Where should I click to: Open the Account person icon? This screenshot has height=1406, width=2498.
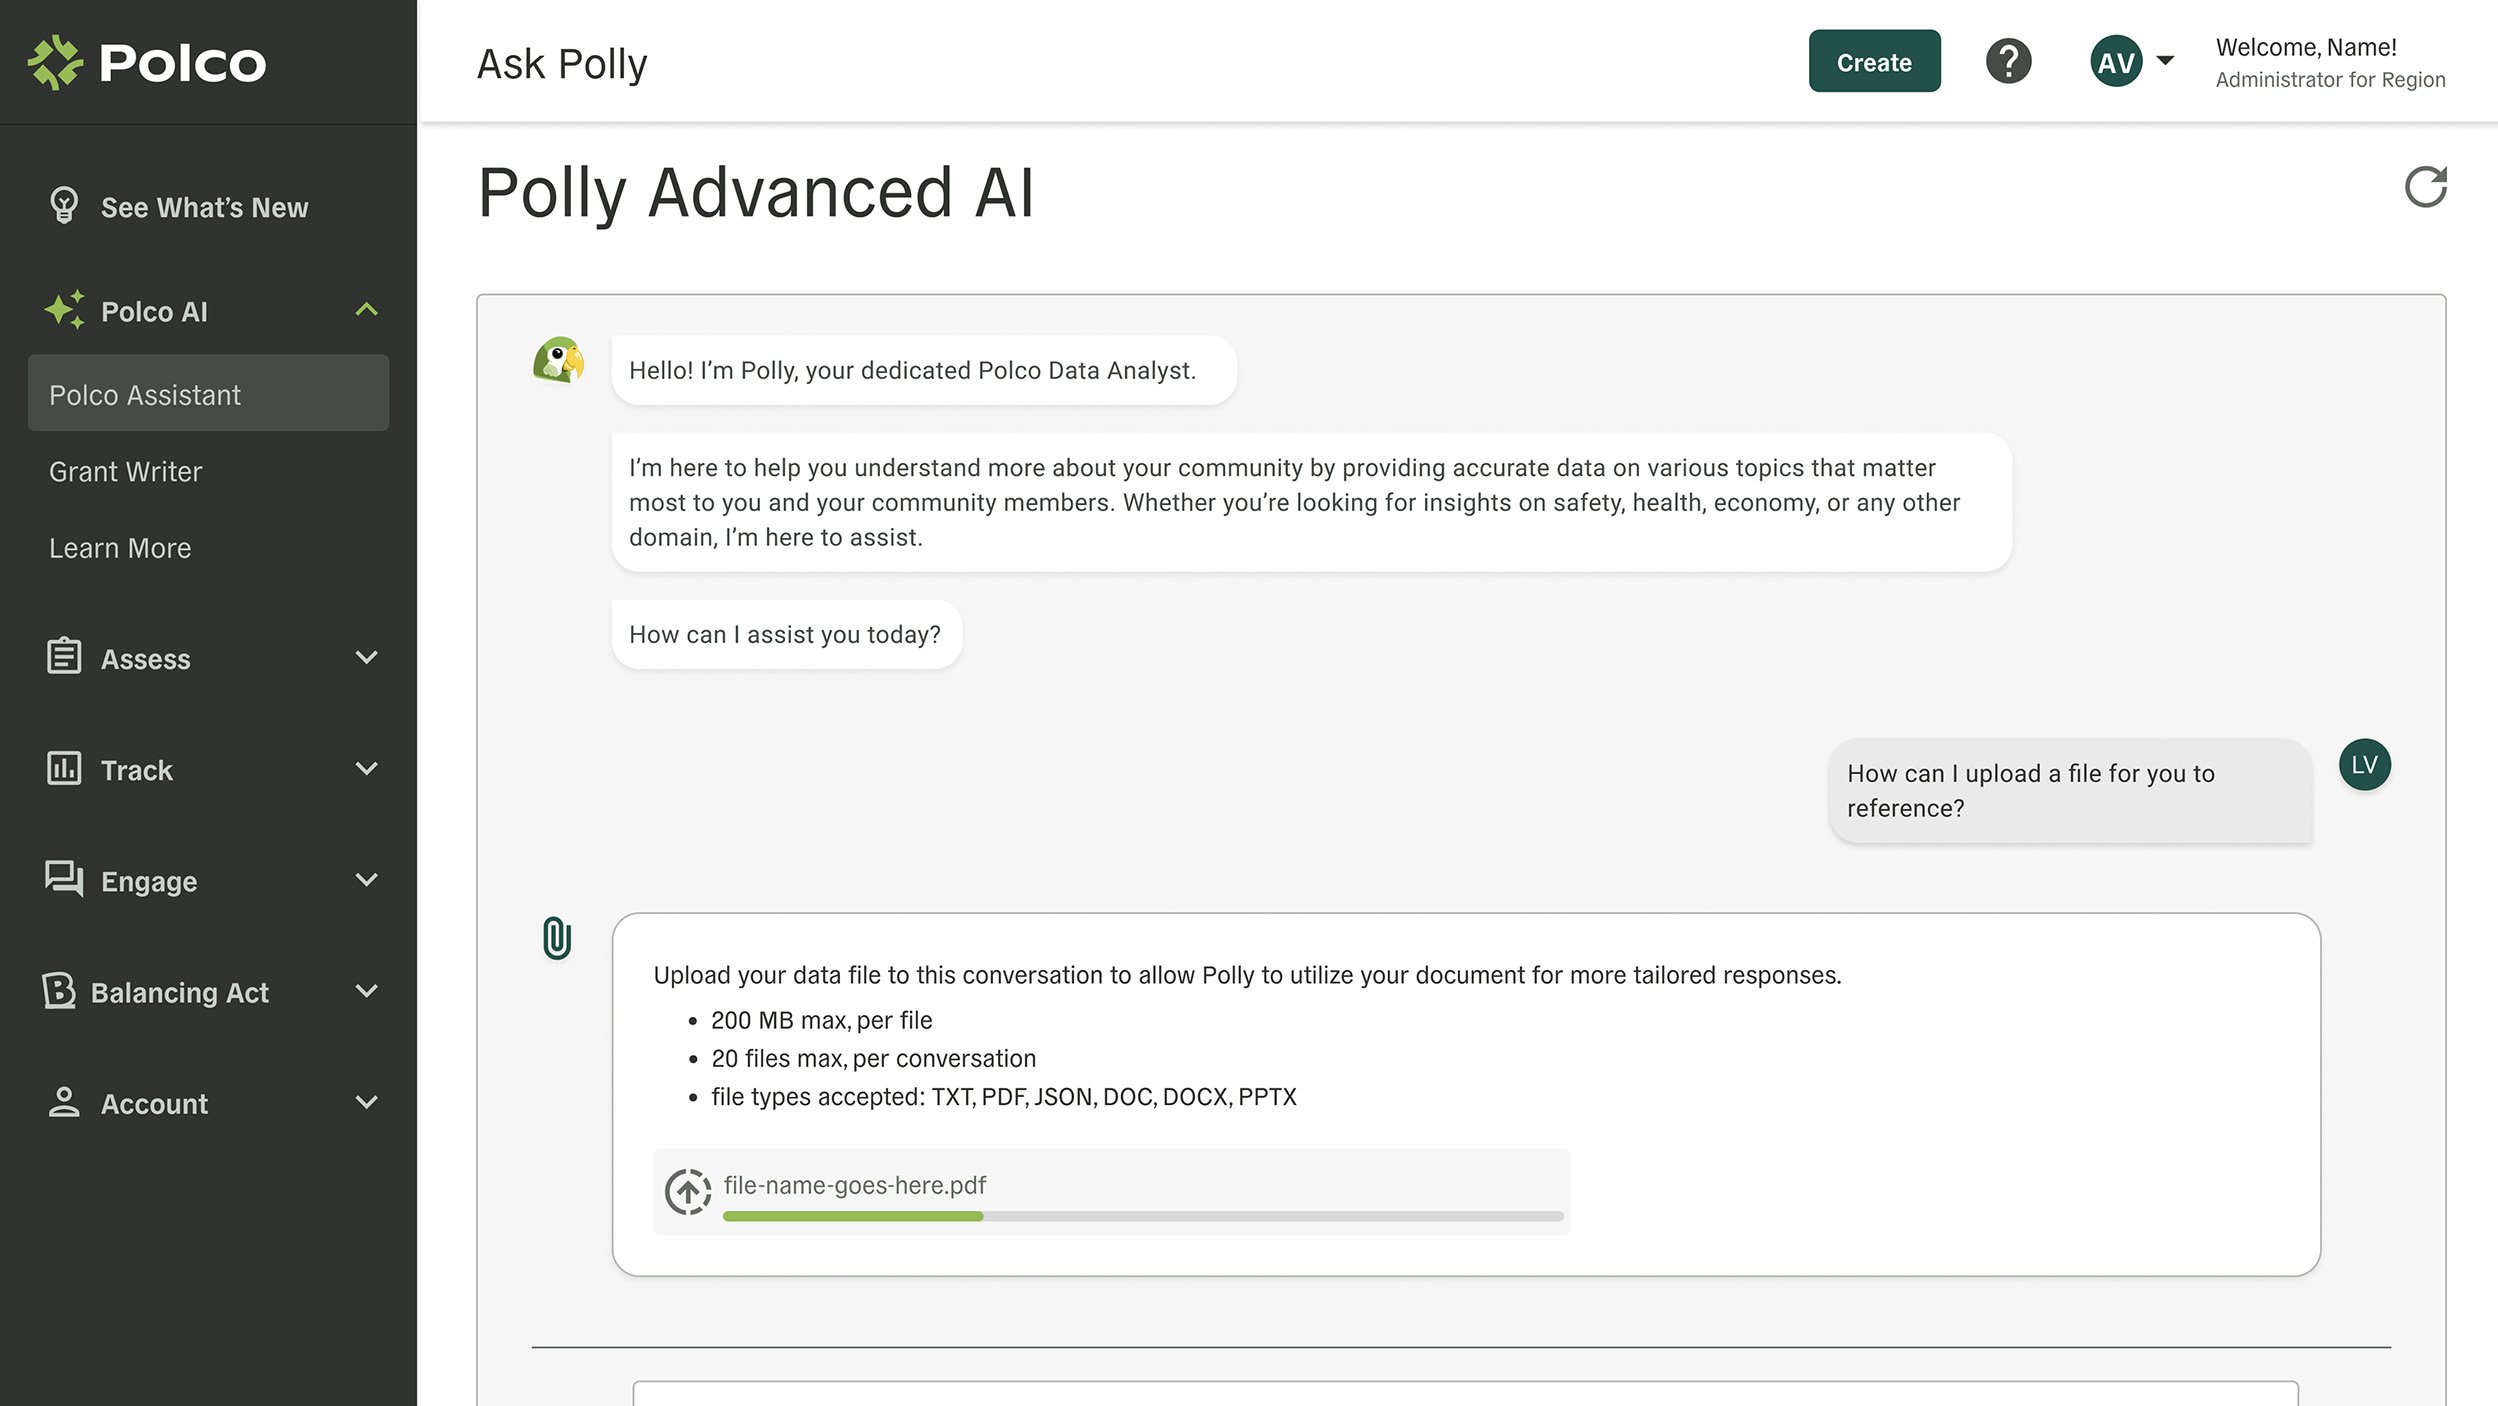pos(64,1102)
